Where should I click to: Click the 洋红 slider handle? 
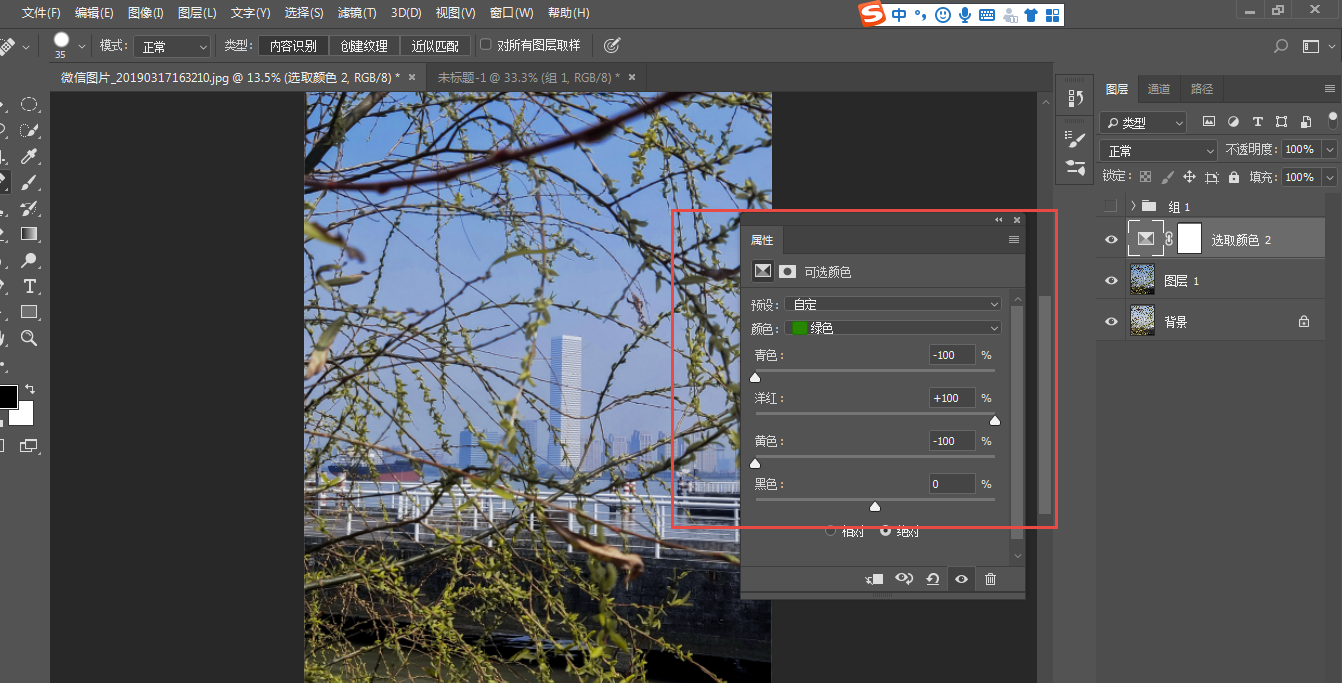(x=994, y=421)
